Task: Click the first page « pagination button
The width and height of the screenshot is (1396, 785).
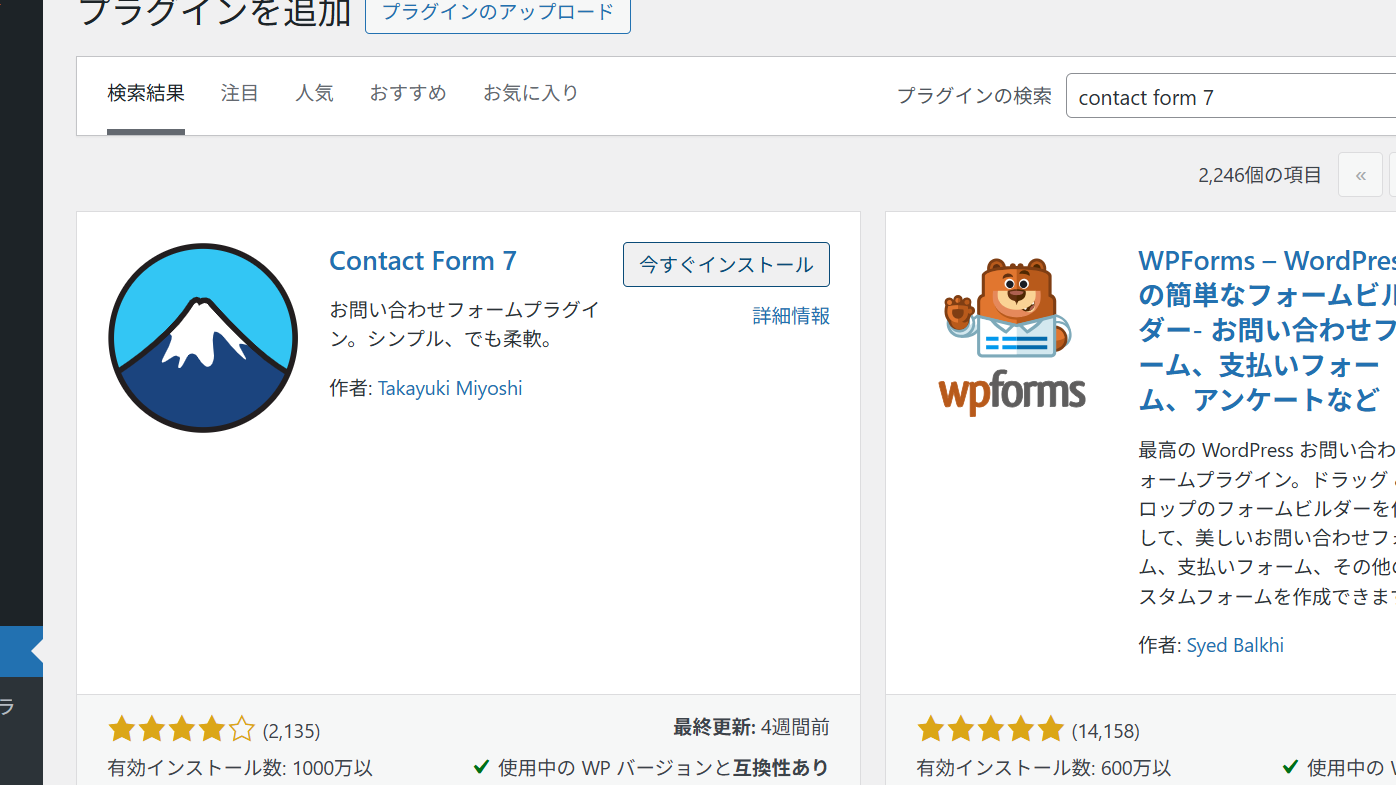Action: [x=1360, y=175]
